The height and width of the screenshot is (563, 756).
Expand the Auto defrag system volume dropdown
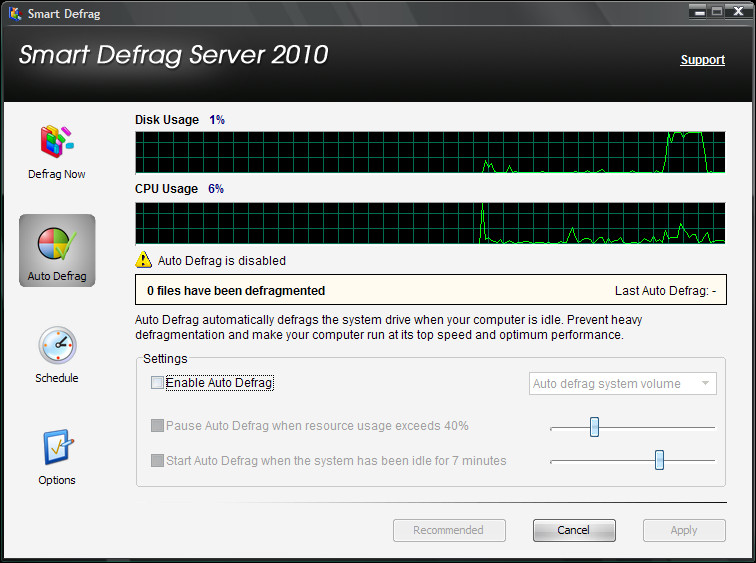point(622,384)
